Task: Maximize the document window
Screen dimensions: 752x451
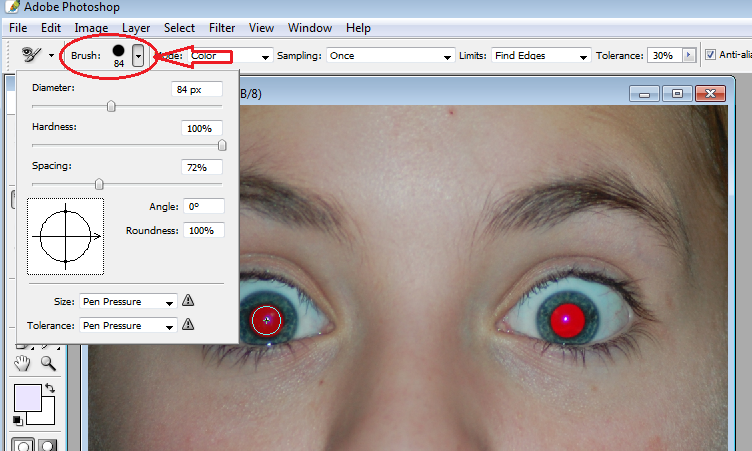Action: click(677, 94)
